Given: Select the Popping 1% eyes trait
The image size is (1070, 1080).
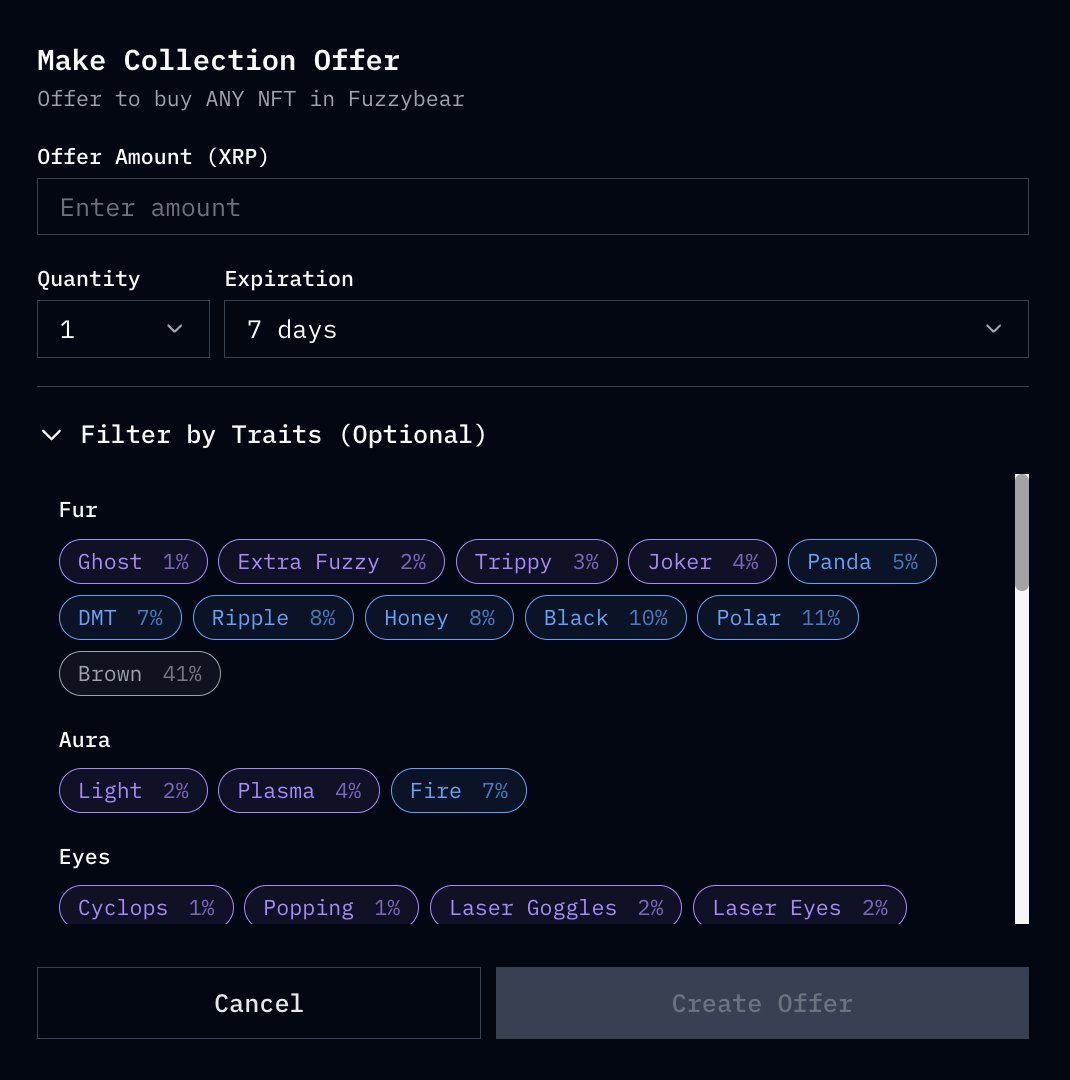Looking at the screenshot, I should pos(331,905).
